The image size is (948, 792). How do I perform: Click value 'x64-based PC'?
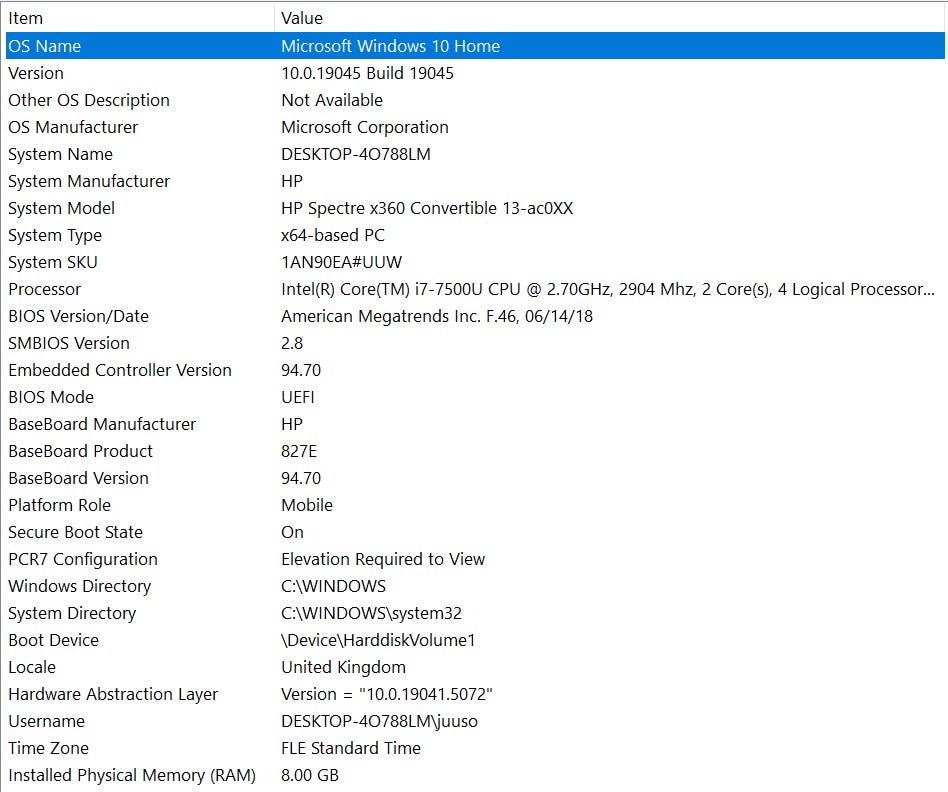click(333, 235)
